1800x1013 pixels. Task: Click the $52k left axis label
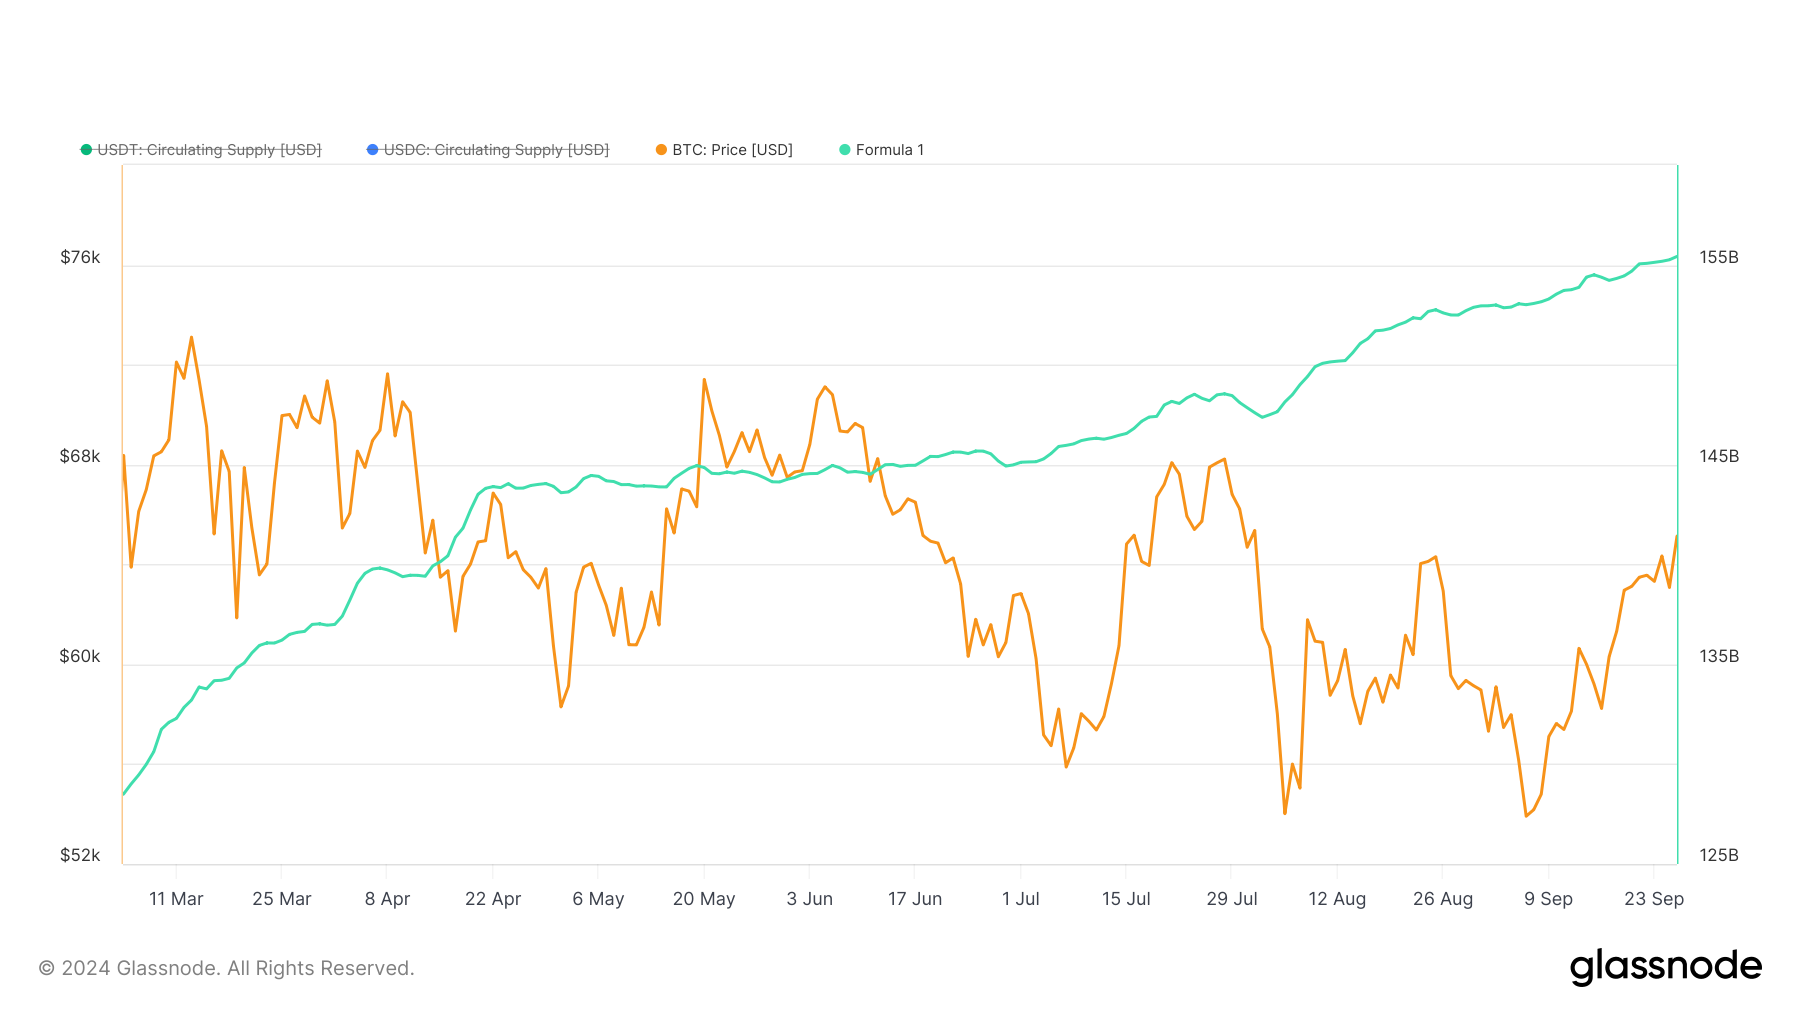click(x=80, y=856)
